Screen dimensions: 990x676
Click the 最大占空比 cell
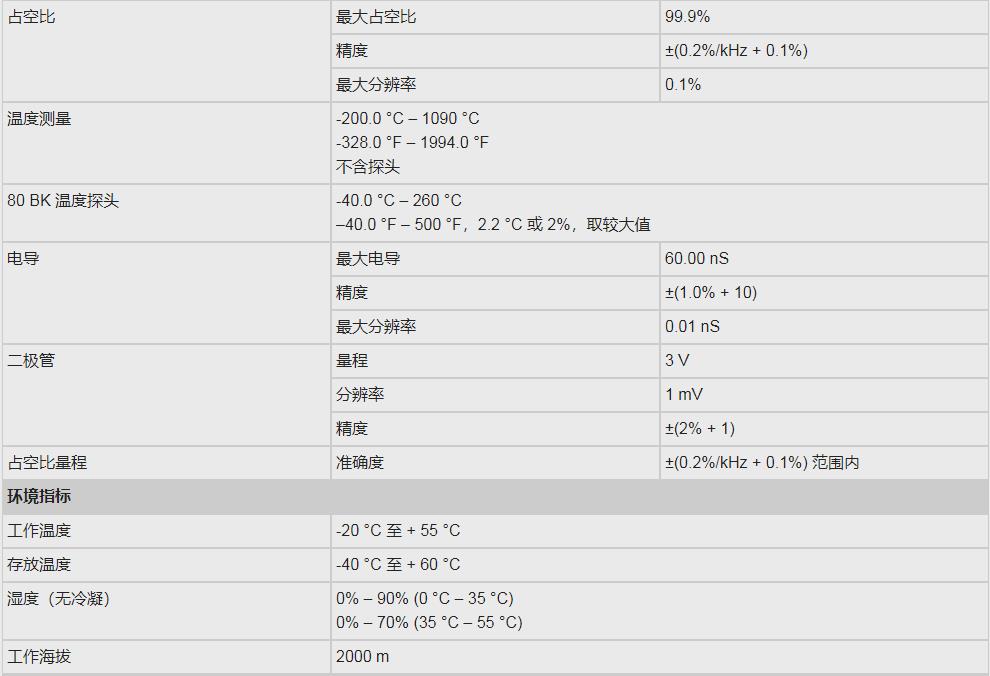(x=376, y=17)
